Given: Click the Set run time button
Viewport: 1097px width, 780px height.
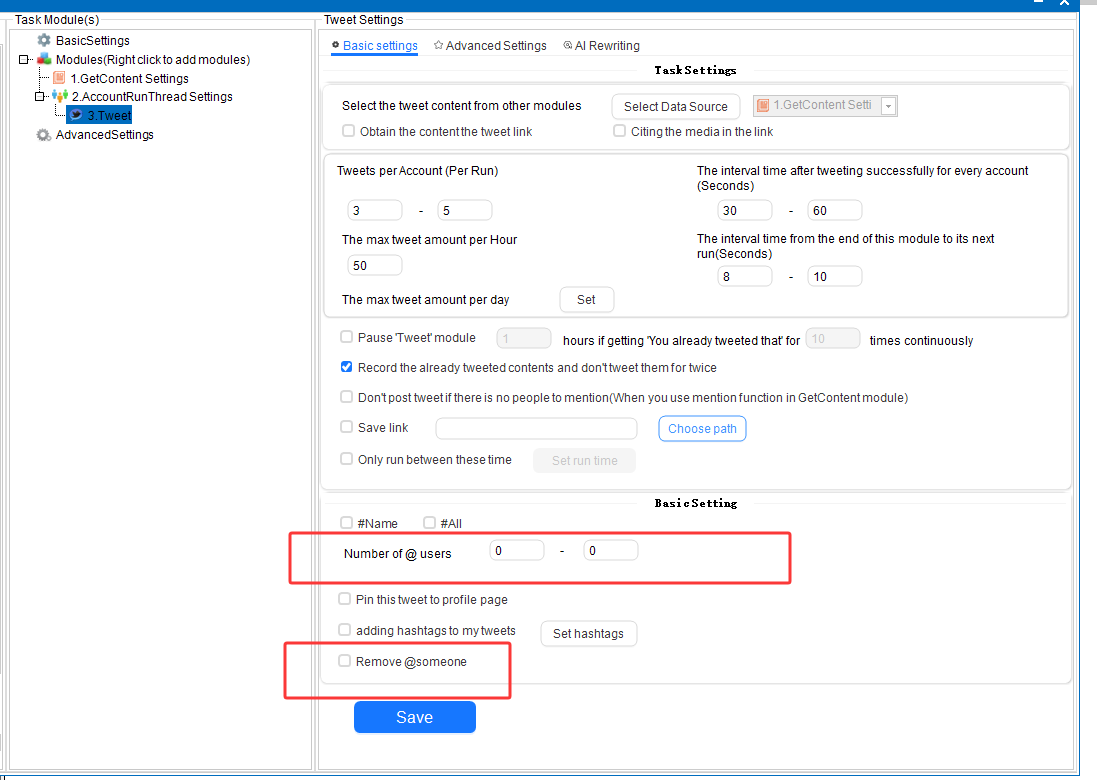Looking at the screenshot, I should (585, 460).
